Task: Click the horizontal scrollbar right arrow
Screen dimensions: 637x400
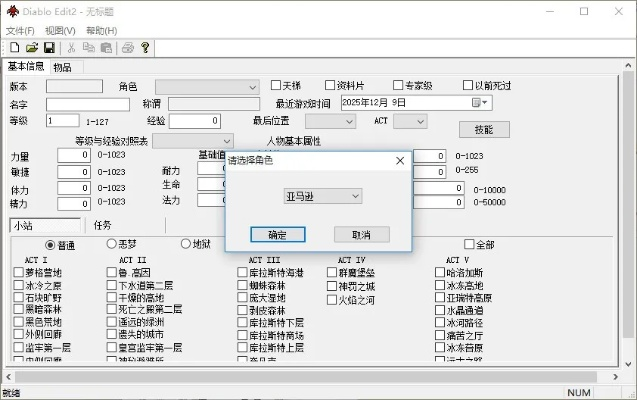Action: [x=615, y=377]
